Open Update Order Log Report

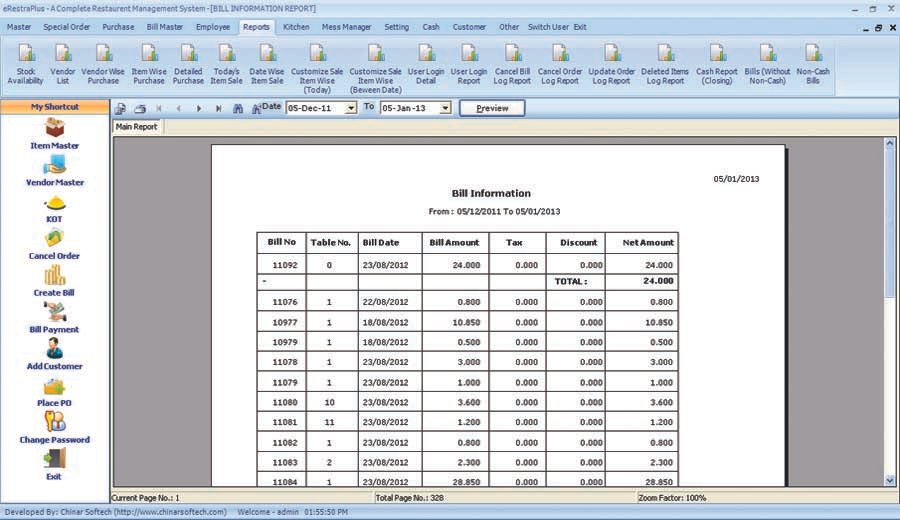pyautogui.click(x=611, y=65)
